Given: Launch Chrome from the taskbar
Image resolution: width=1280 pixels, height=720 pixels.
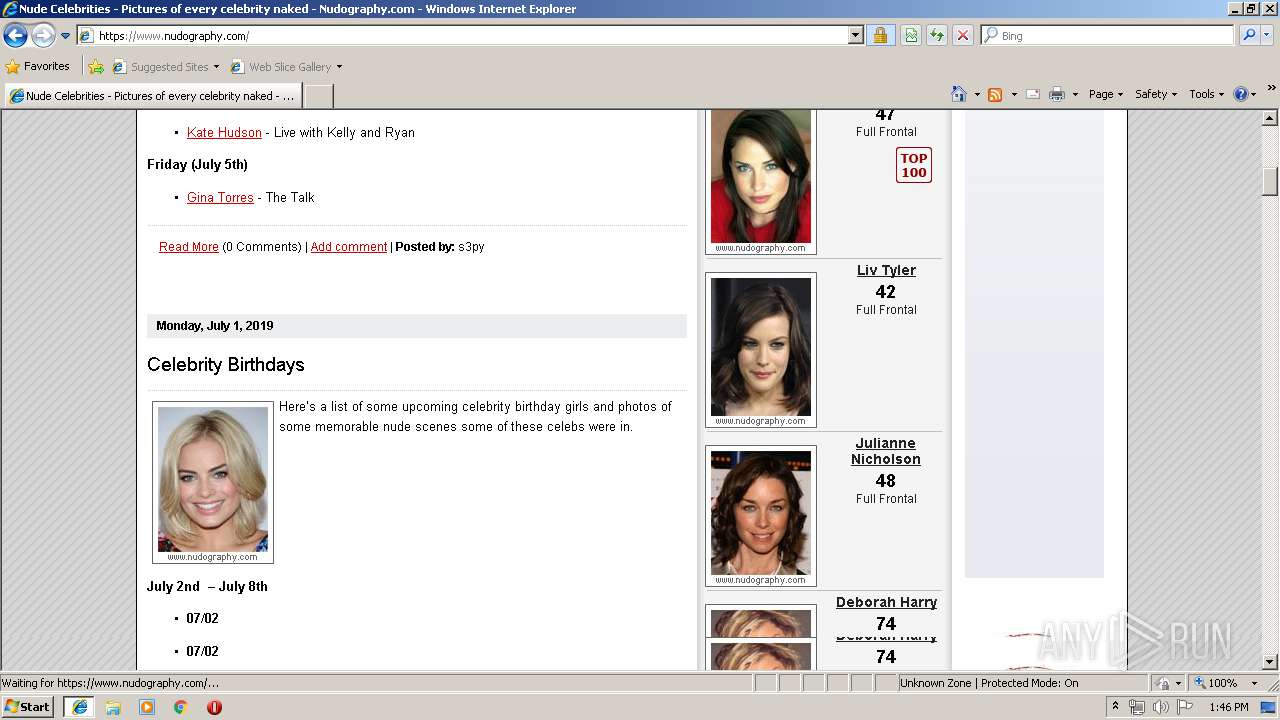Looking at the screenshot, I should pyautogui.click(x=181, y=707).
